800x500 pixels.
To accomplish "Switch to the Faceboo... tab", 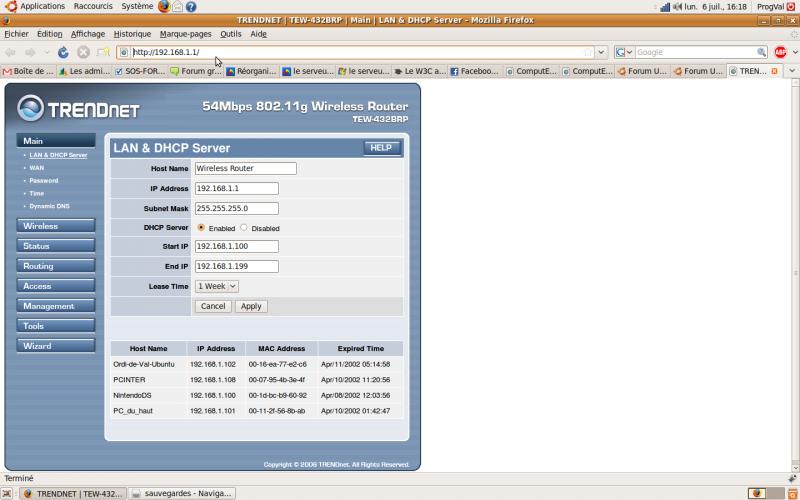I will 474,71.
